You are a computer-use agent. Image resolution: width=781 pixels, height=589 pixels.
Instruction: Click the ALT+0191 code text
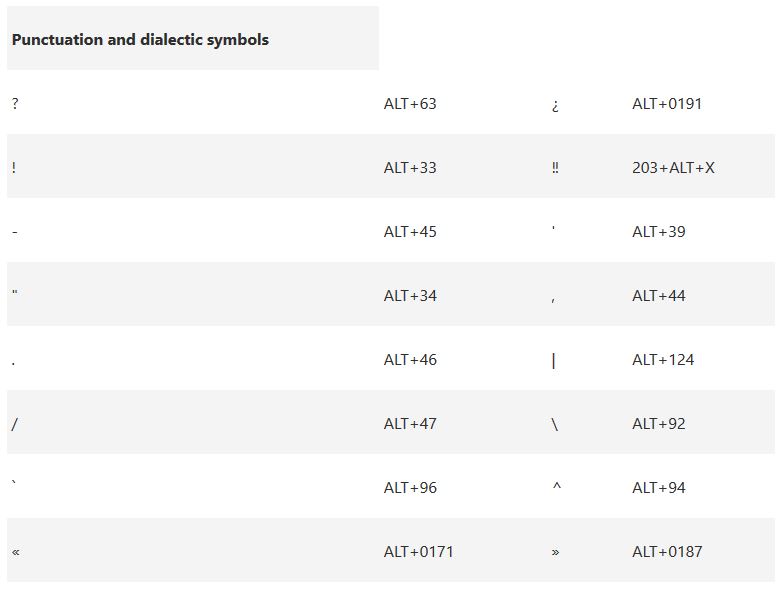pos(667,104)
